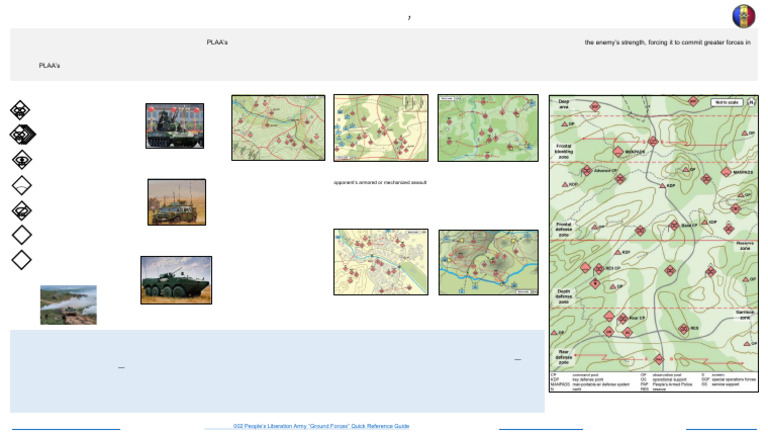
Task: Click the "Depth defense zone" label
Action: pyautogui.click(x=564, y=296)
